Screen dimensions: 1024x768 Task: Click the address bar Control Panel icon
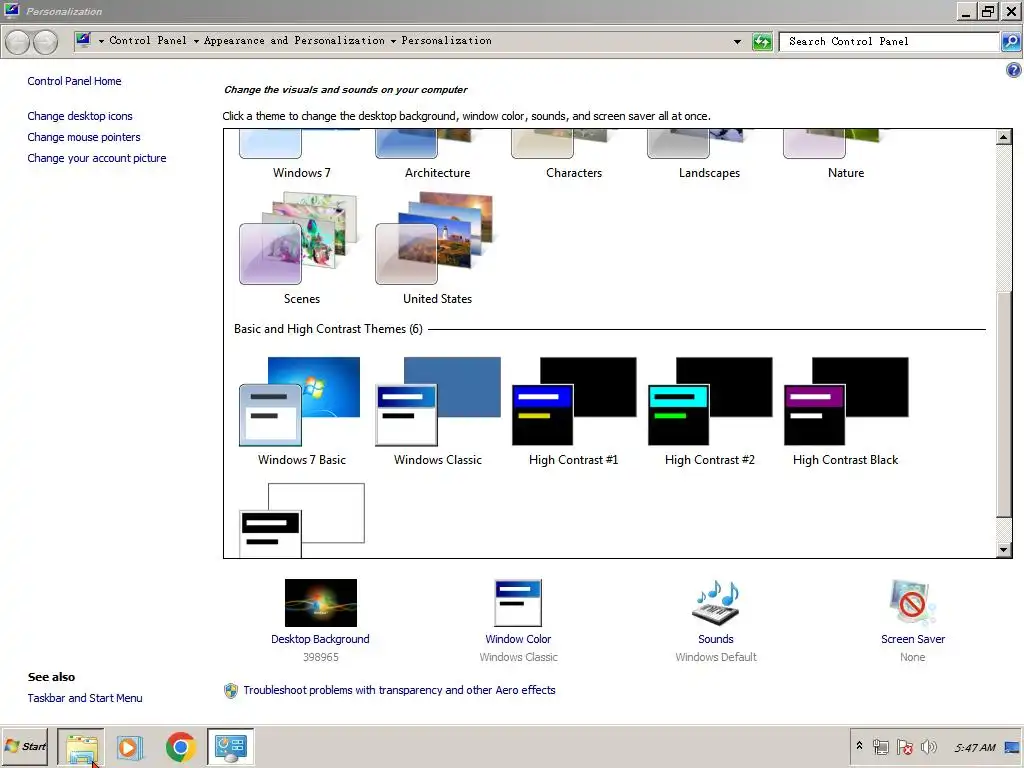(x=83, y=40)
